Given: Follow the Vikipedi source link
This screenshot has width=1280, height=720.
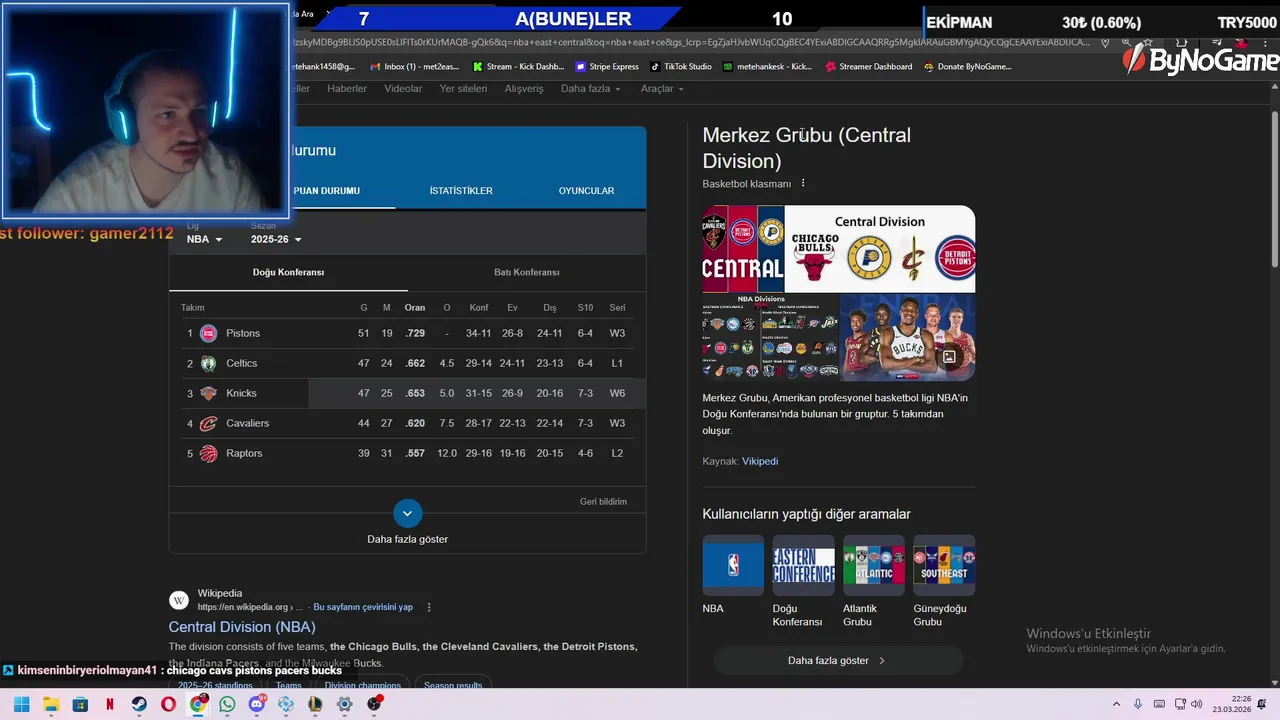Looking at the screenshot, I should [x=760, y=461].
